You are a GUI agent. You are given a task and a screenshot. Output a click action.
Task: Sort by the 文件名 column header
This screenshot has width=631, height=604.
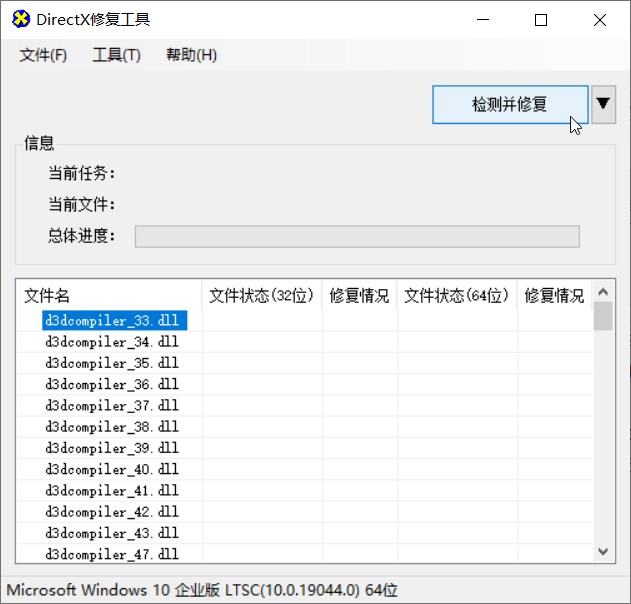(109, 296)
